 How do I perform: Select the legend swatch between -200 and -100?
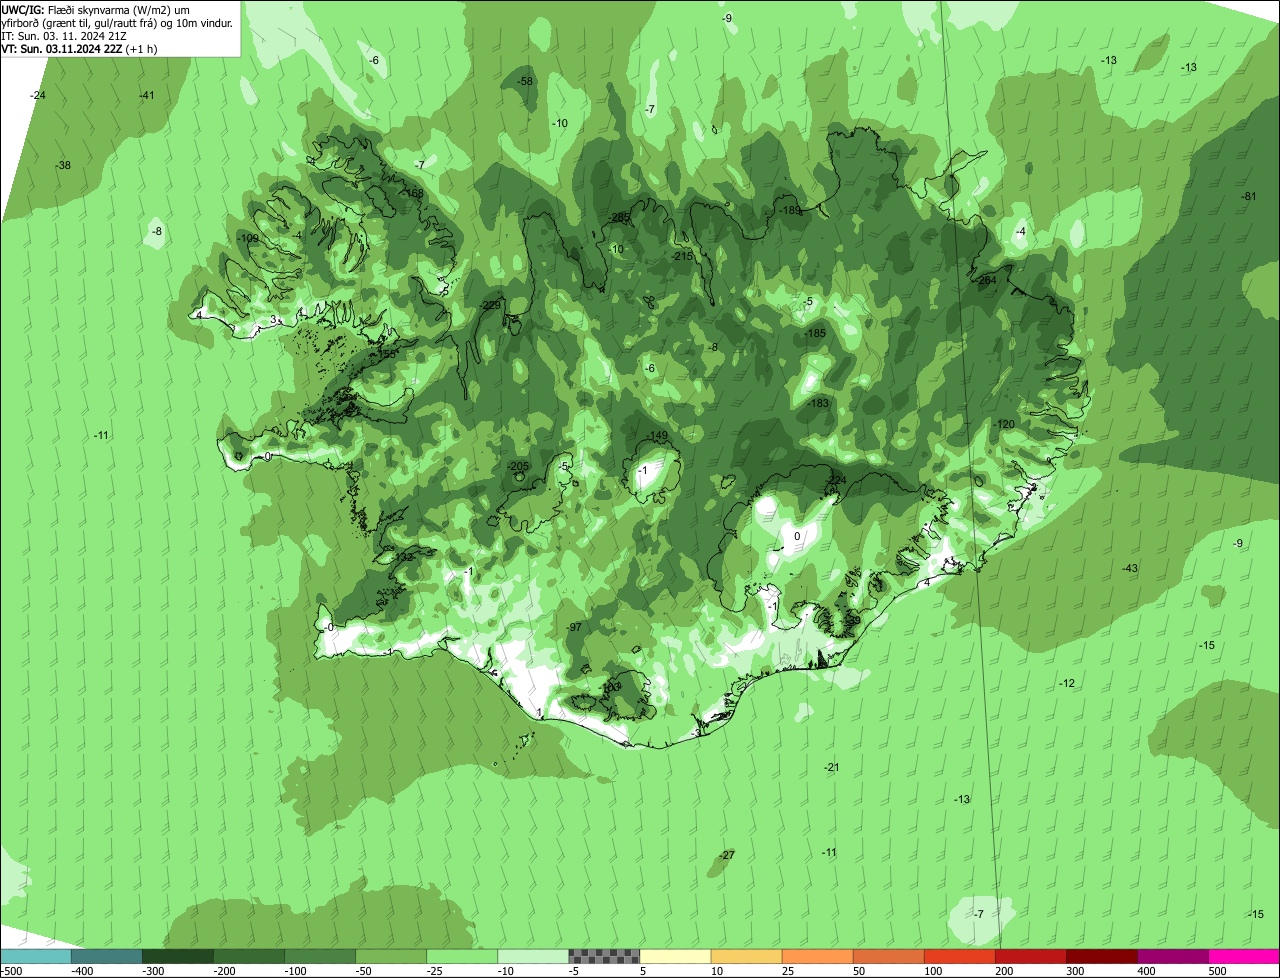pyautogui.click(x=249, y=956)
